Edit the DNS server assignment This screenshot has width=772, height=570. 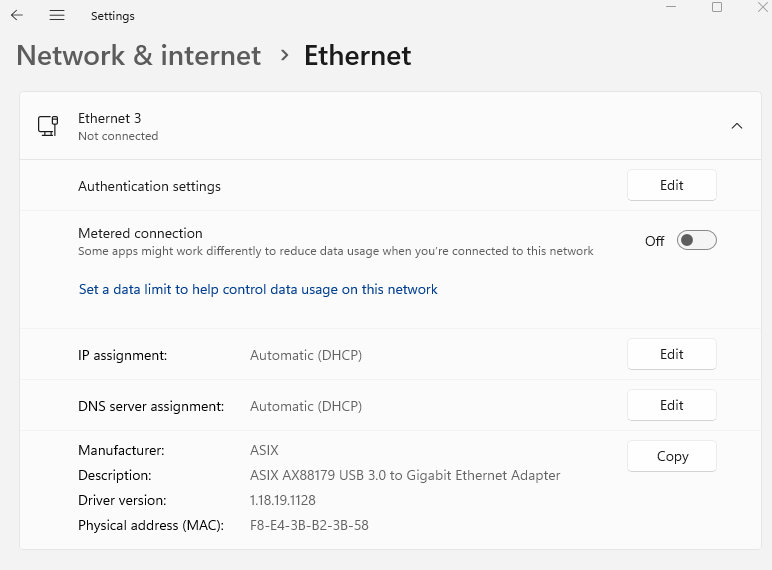pos(671,405)
